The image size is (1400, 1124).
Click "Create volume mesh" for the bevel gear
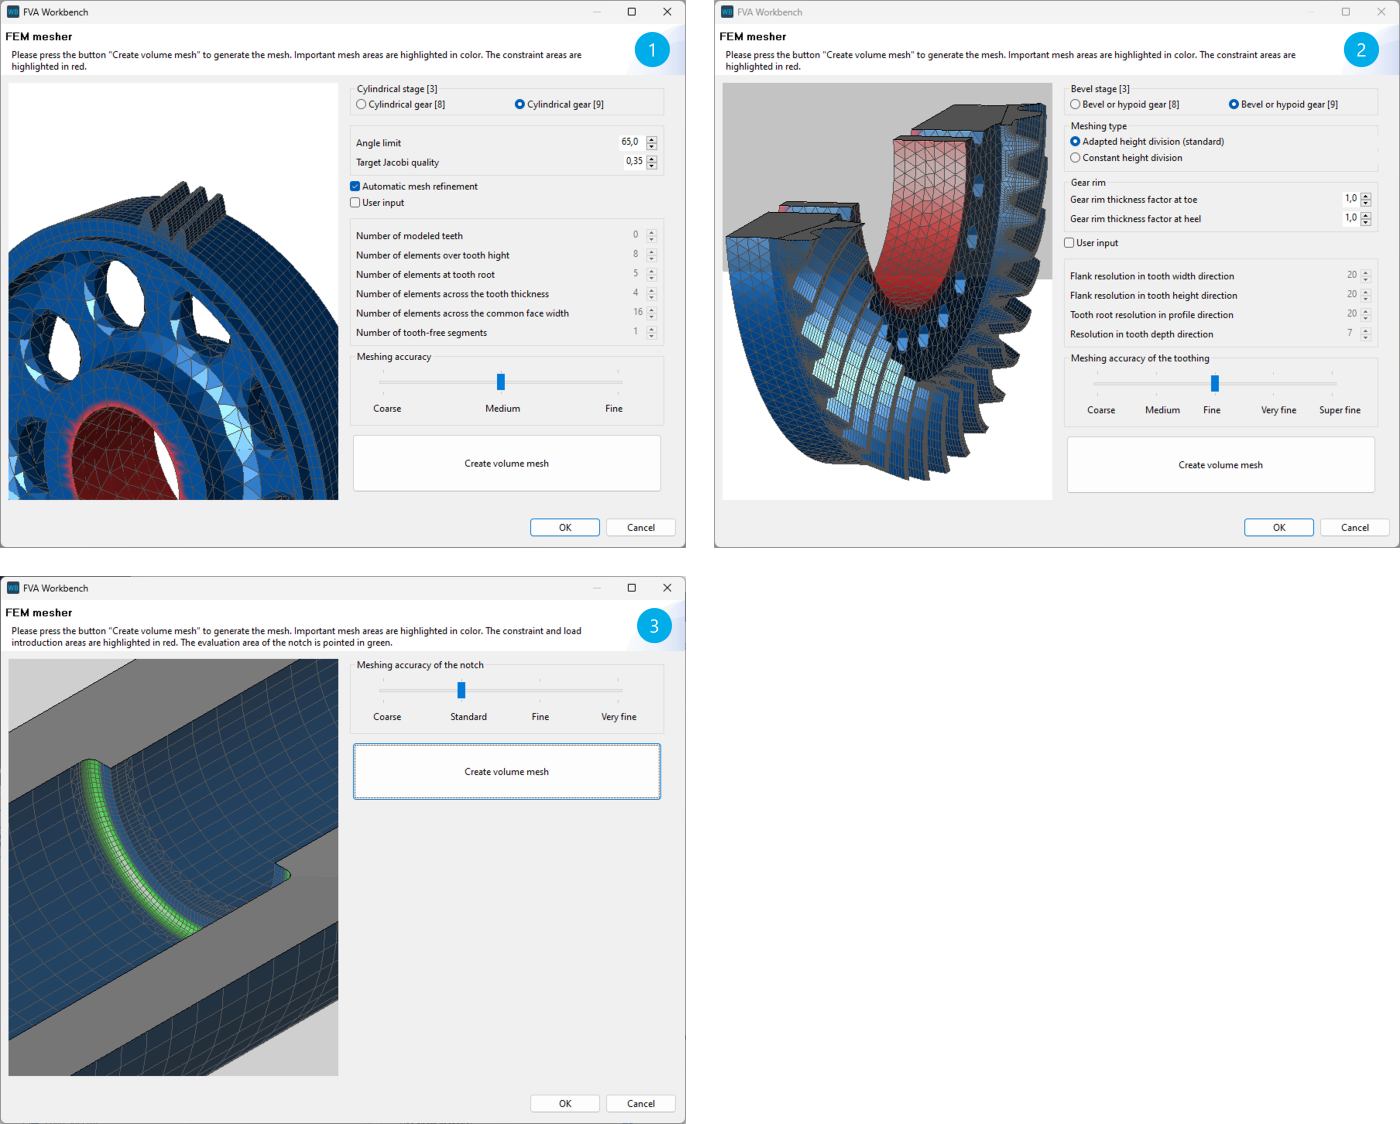click(x=1220, y=464)
